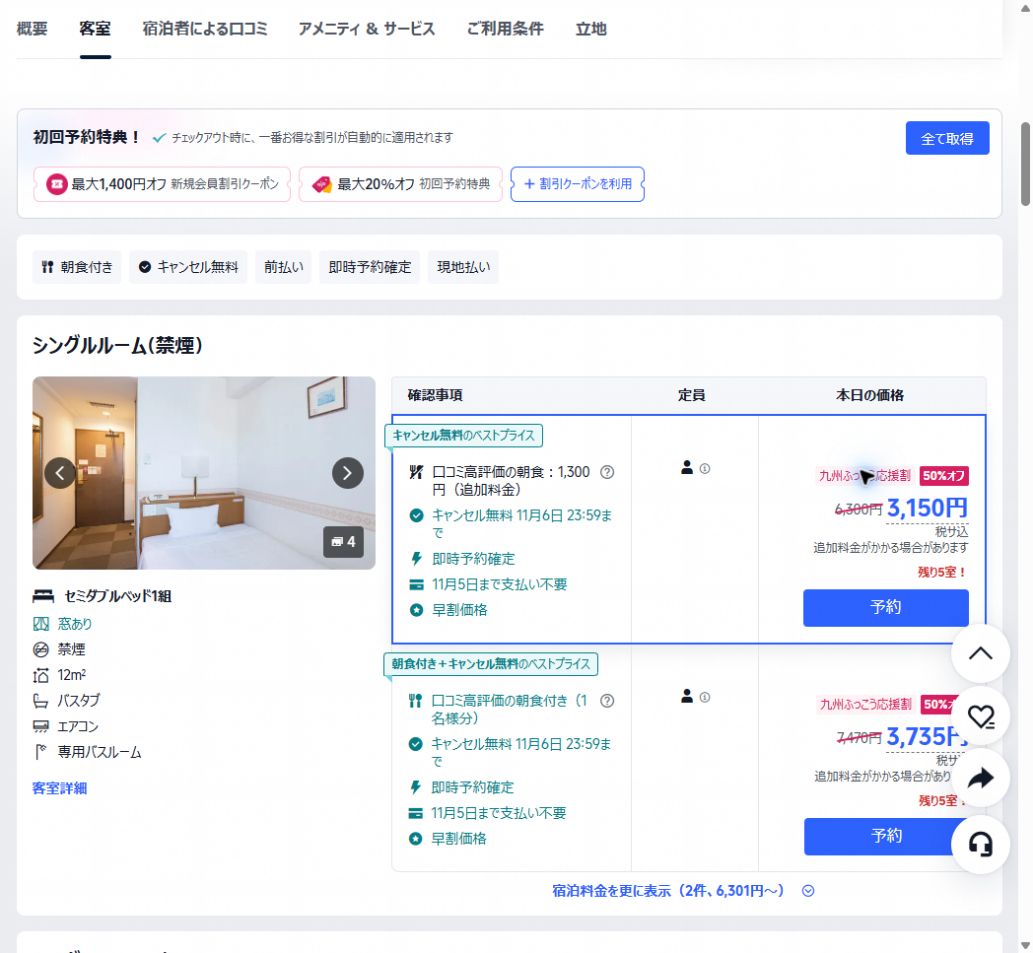Image resolution: width=1033 pixels, height=953 pixels.
Task: Book the 3,735円 breakfast plan with 予約
Action: tap(885, 836)
